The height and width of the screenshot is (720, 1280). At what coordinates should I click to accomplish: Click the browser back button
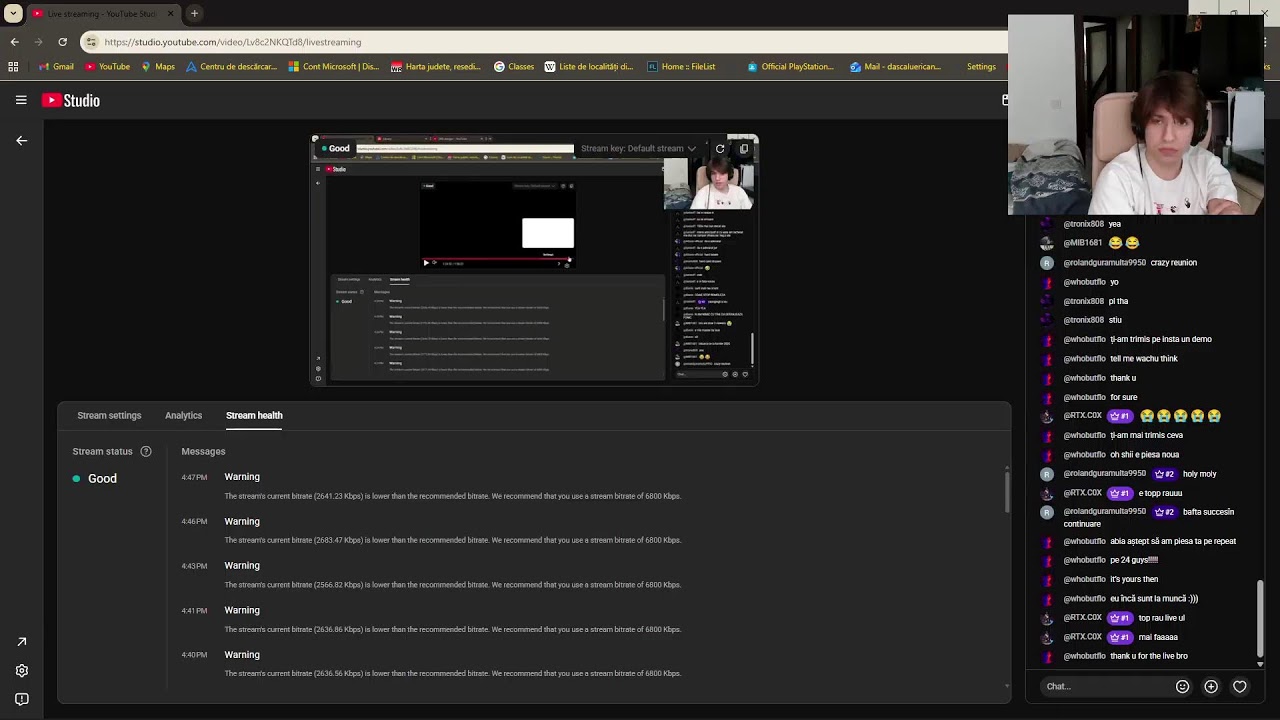(x=14, y=42)
